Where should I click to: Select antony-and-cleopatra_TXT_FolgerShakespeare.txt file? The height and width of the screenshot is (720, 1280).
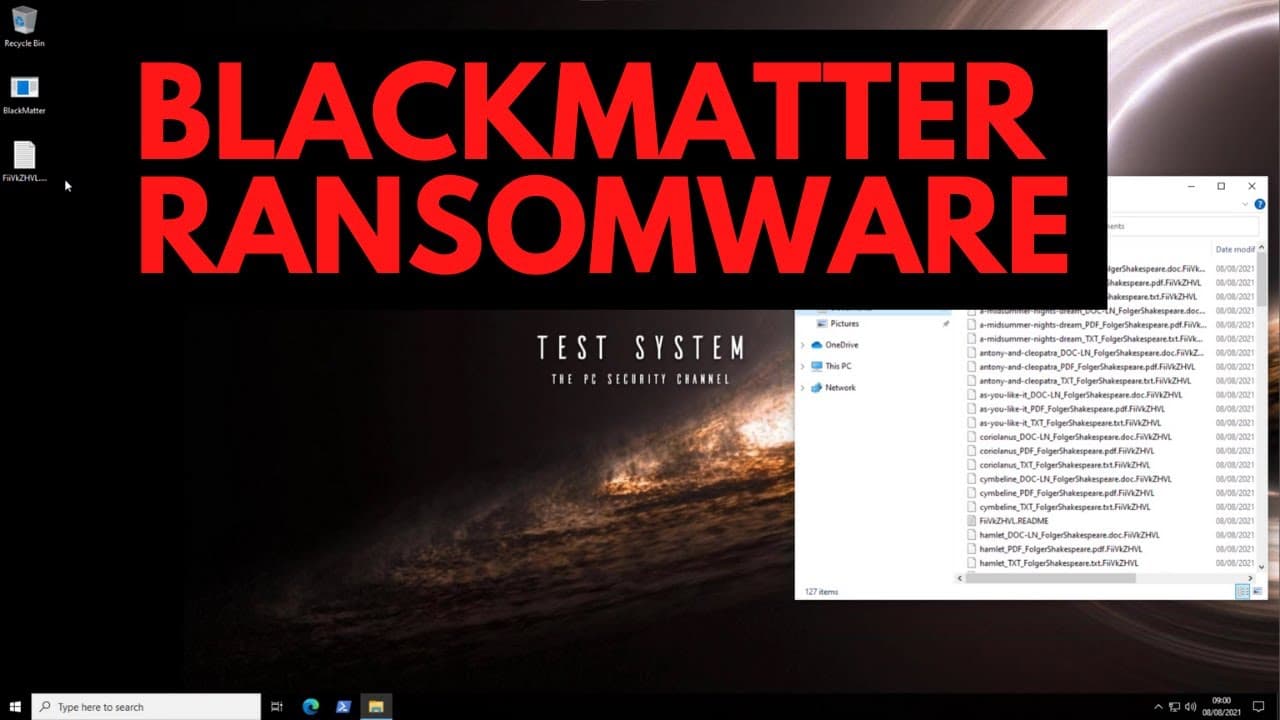(1079, 381)
